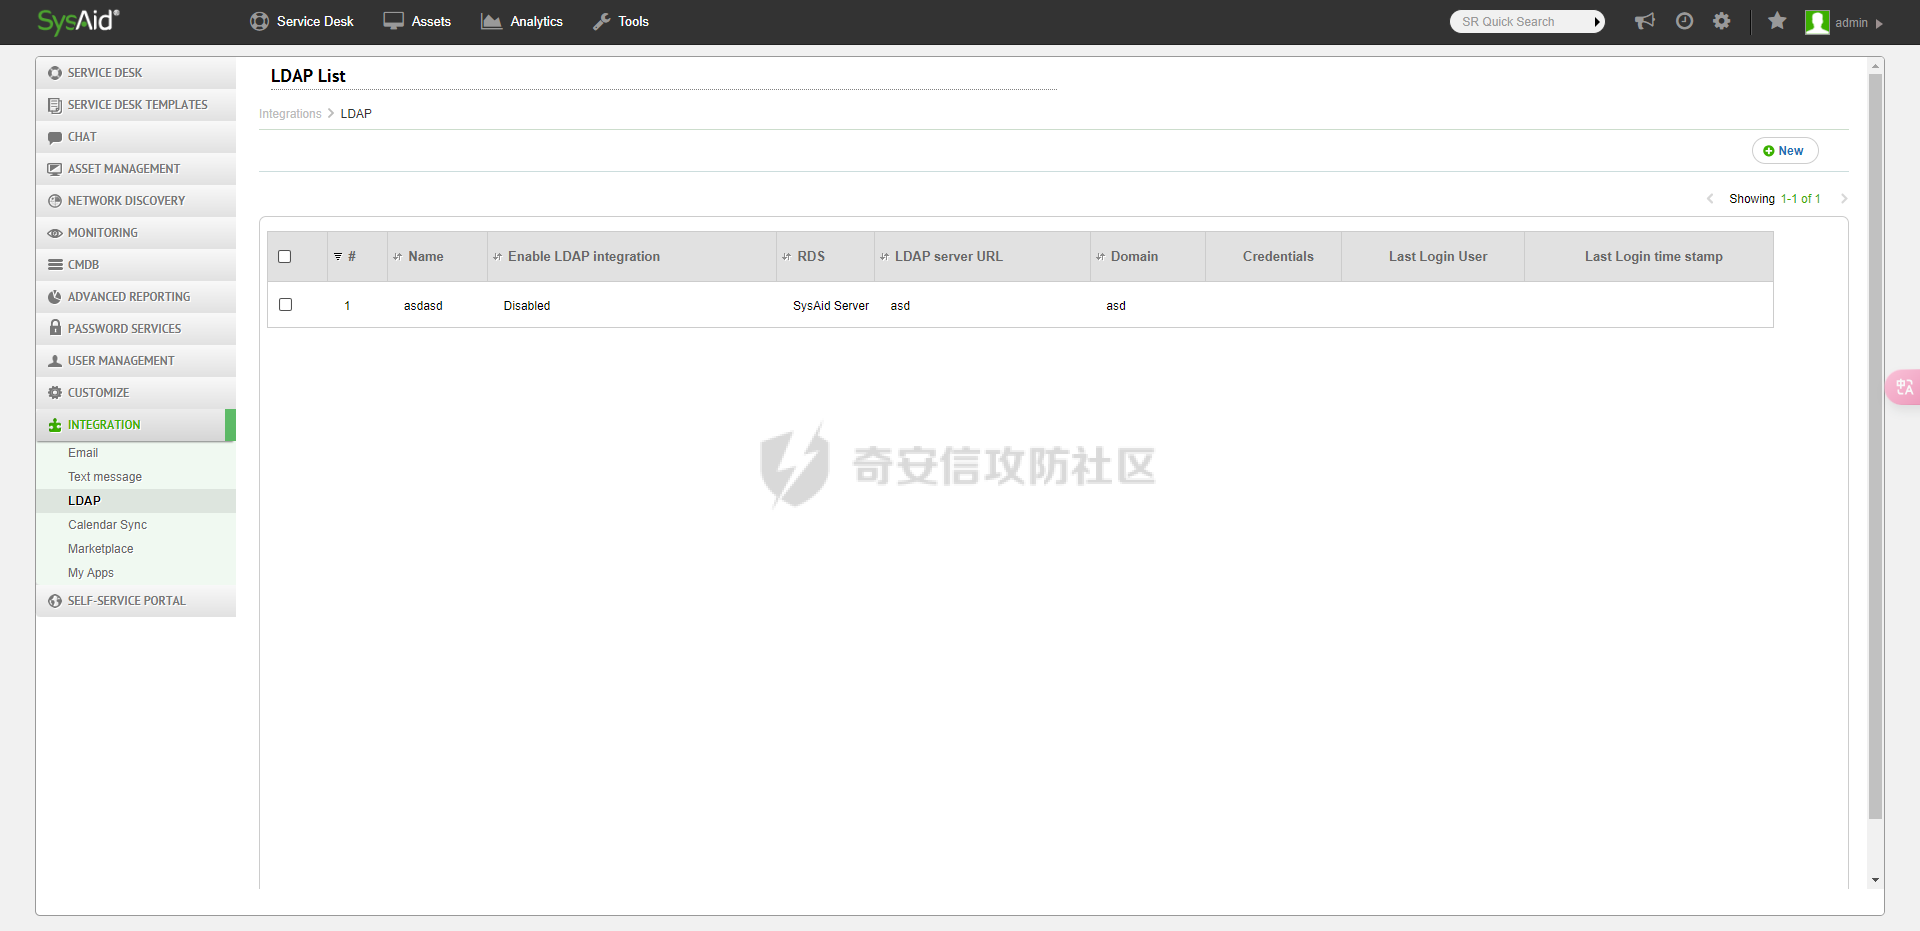Open the Analytics top menu
This screenshot has height=931, width=1920.
pyautogui.click(x=522, y=21)
